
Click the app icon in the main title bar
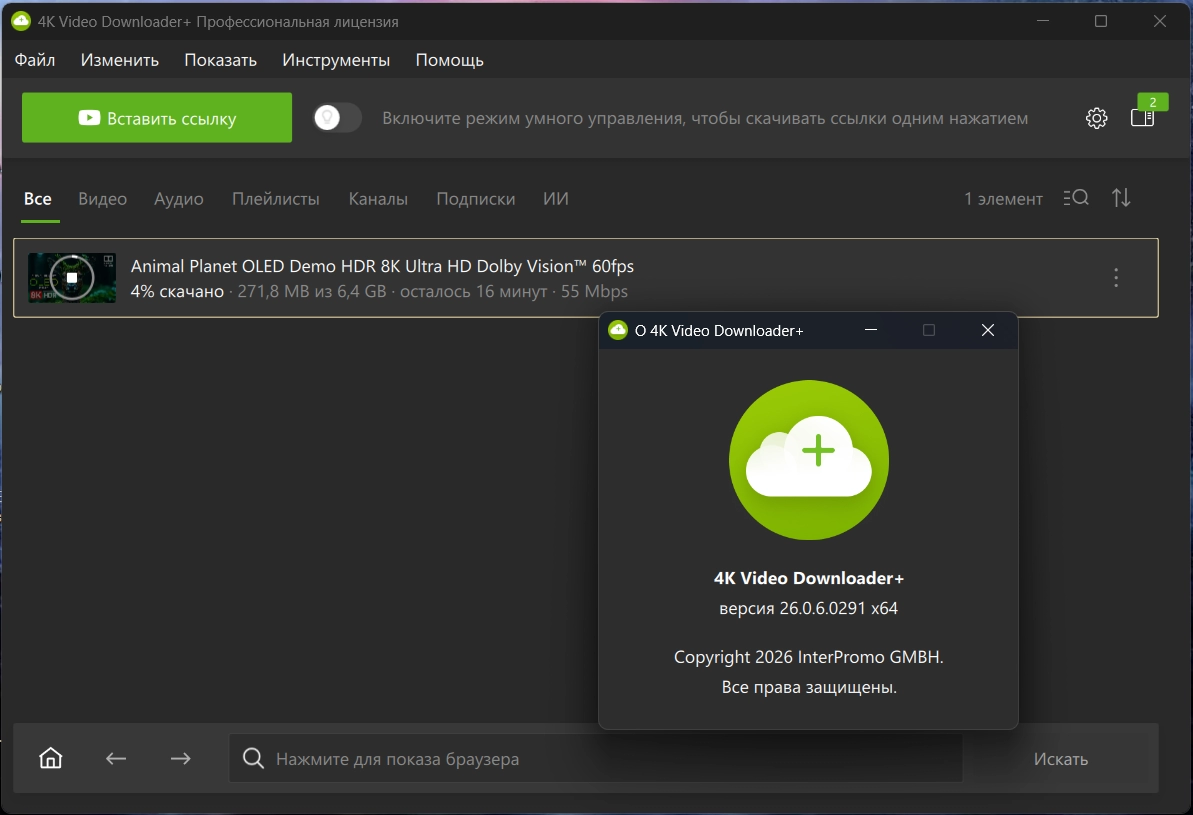click(x=21, y=21)
